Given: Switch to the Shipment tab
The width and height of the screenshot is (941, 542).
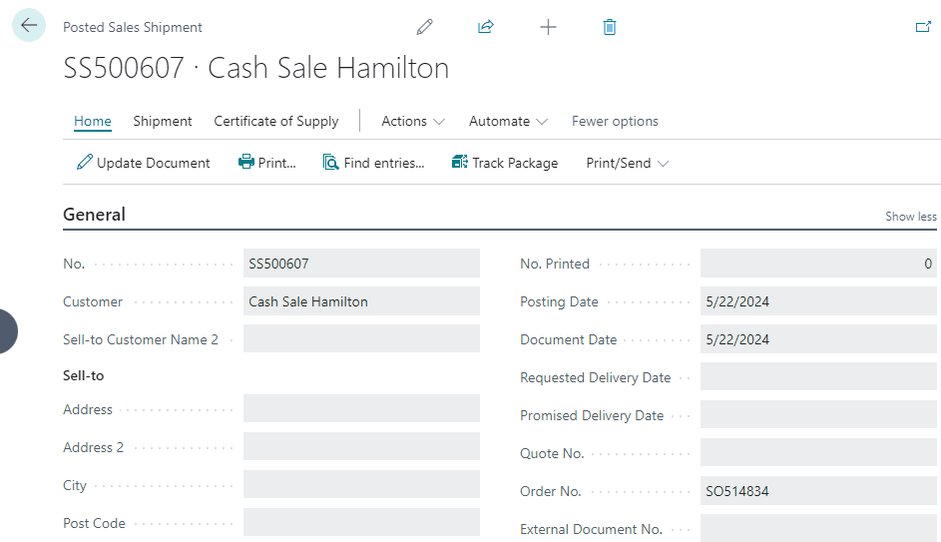Looking at the screenshot, I should point(162,121).
